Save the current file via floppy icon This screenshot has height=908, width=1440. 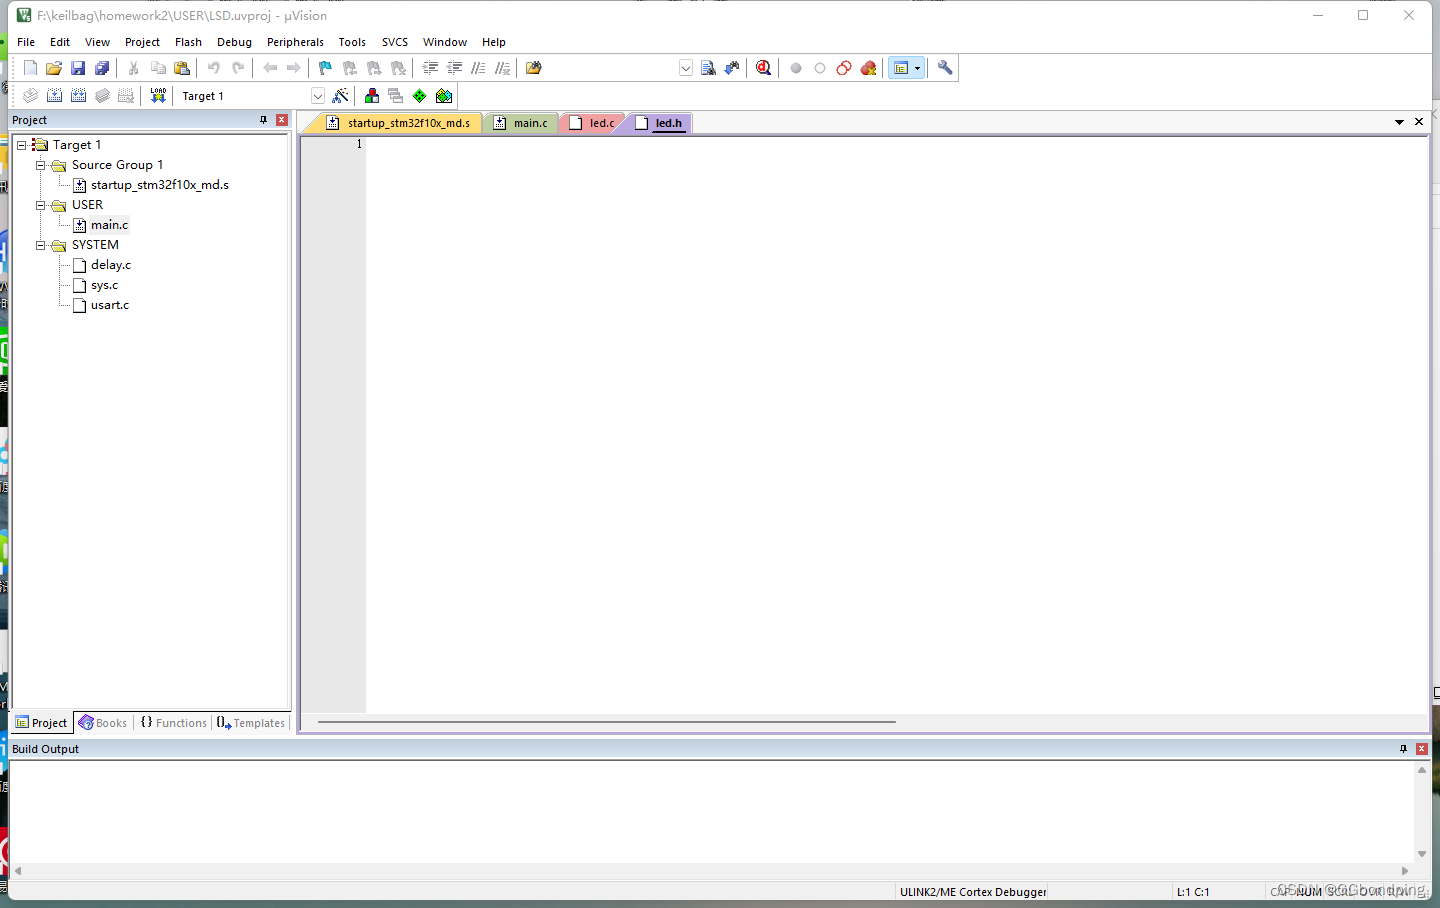click(x=78, y=68)
